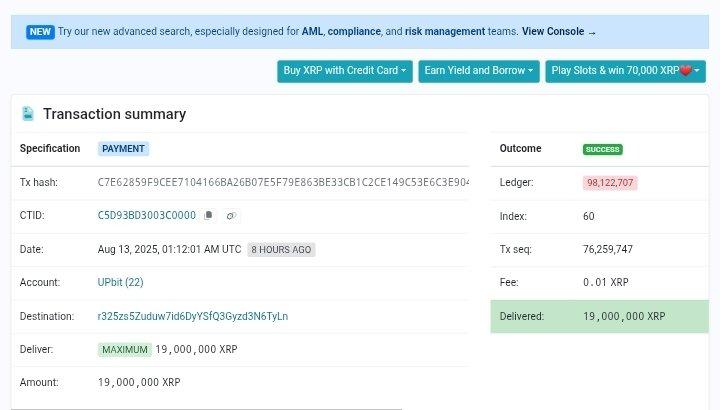
Task: Click the horizontal scrollbar below Amount
Action: (x=206, y=407)
